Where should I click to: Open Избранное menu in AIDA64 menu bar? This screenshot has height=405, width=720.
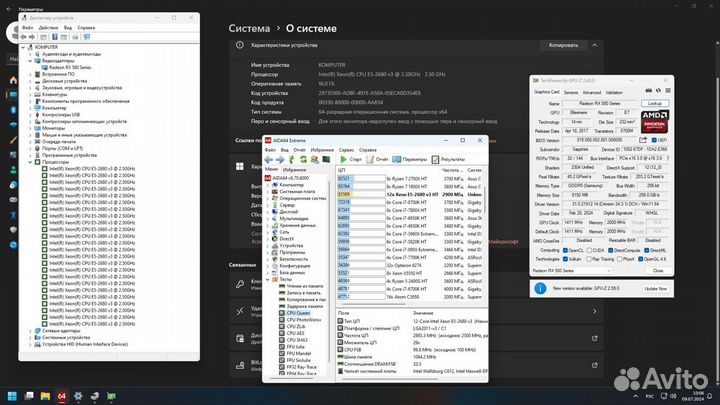pyautogui.click(x=322, y=150)
